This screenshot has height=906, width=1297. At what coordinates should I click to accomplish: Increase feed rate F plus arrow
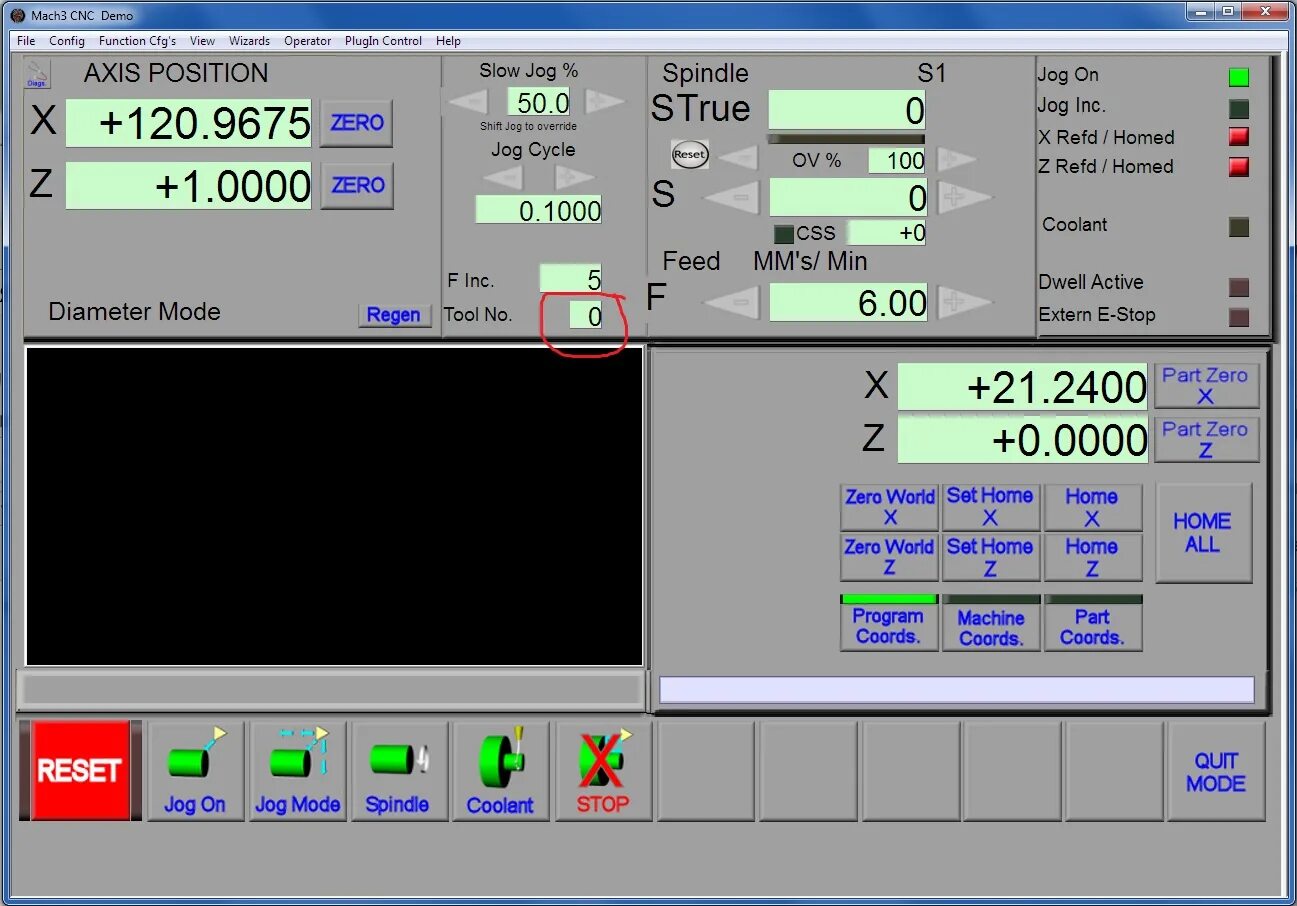[x=964, y=302]
